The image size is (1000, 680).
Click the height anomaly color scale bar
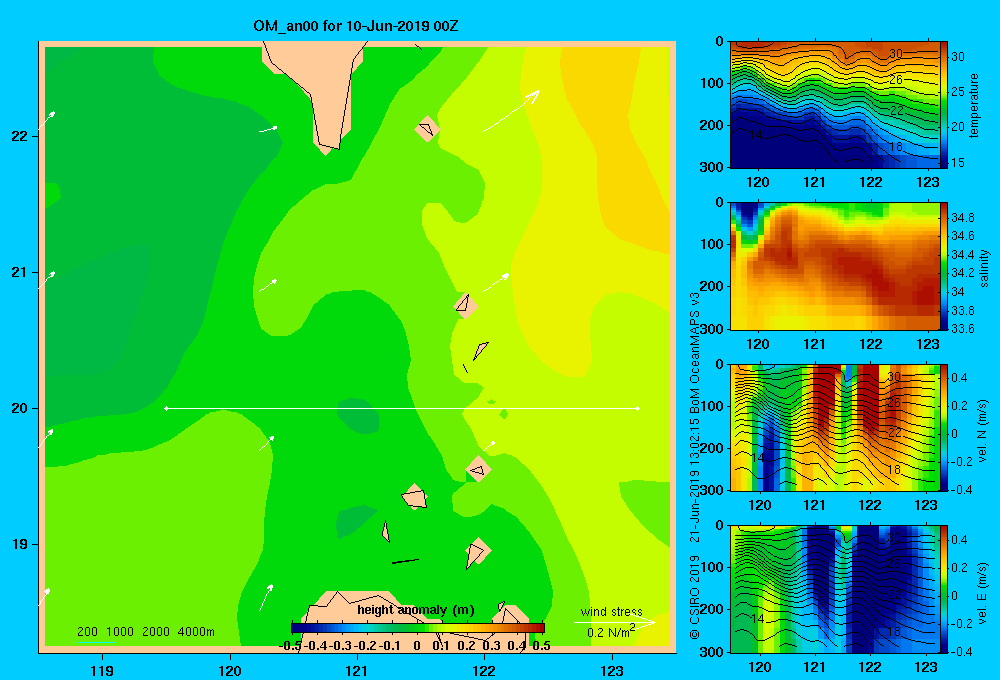click(418, 628)
